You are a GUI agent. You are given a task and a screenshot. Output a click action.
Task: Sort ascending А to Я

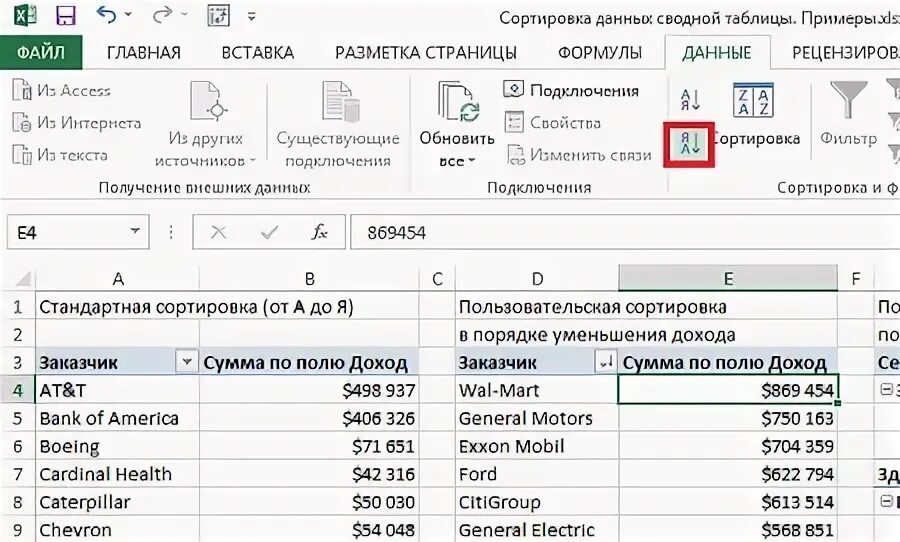tap(690, 100)
